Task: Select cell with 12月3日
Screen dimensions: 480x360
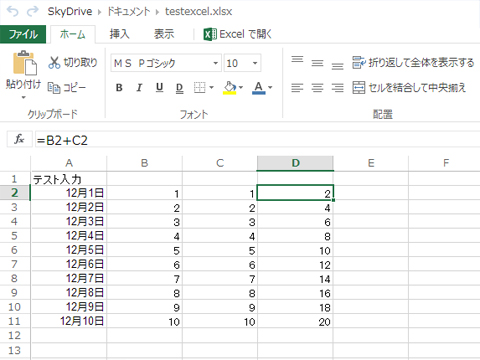Action: [69, 222]
